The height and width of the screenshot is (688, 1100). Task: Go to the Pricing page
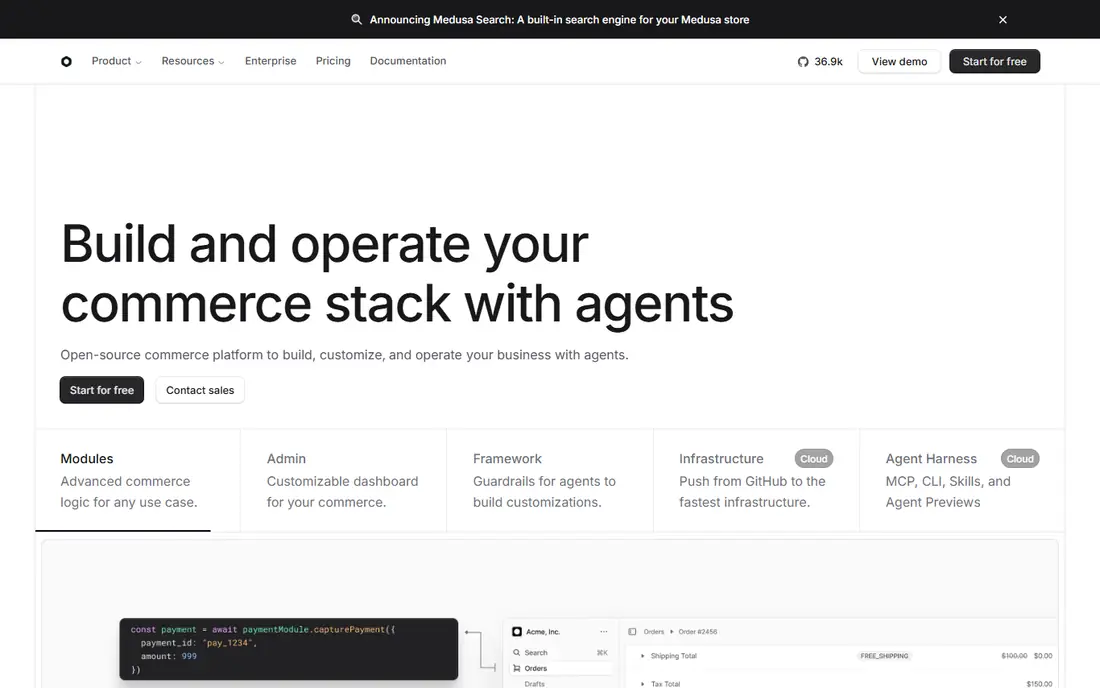[333, 61]
